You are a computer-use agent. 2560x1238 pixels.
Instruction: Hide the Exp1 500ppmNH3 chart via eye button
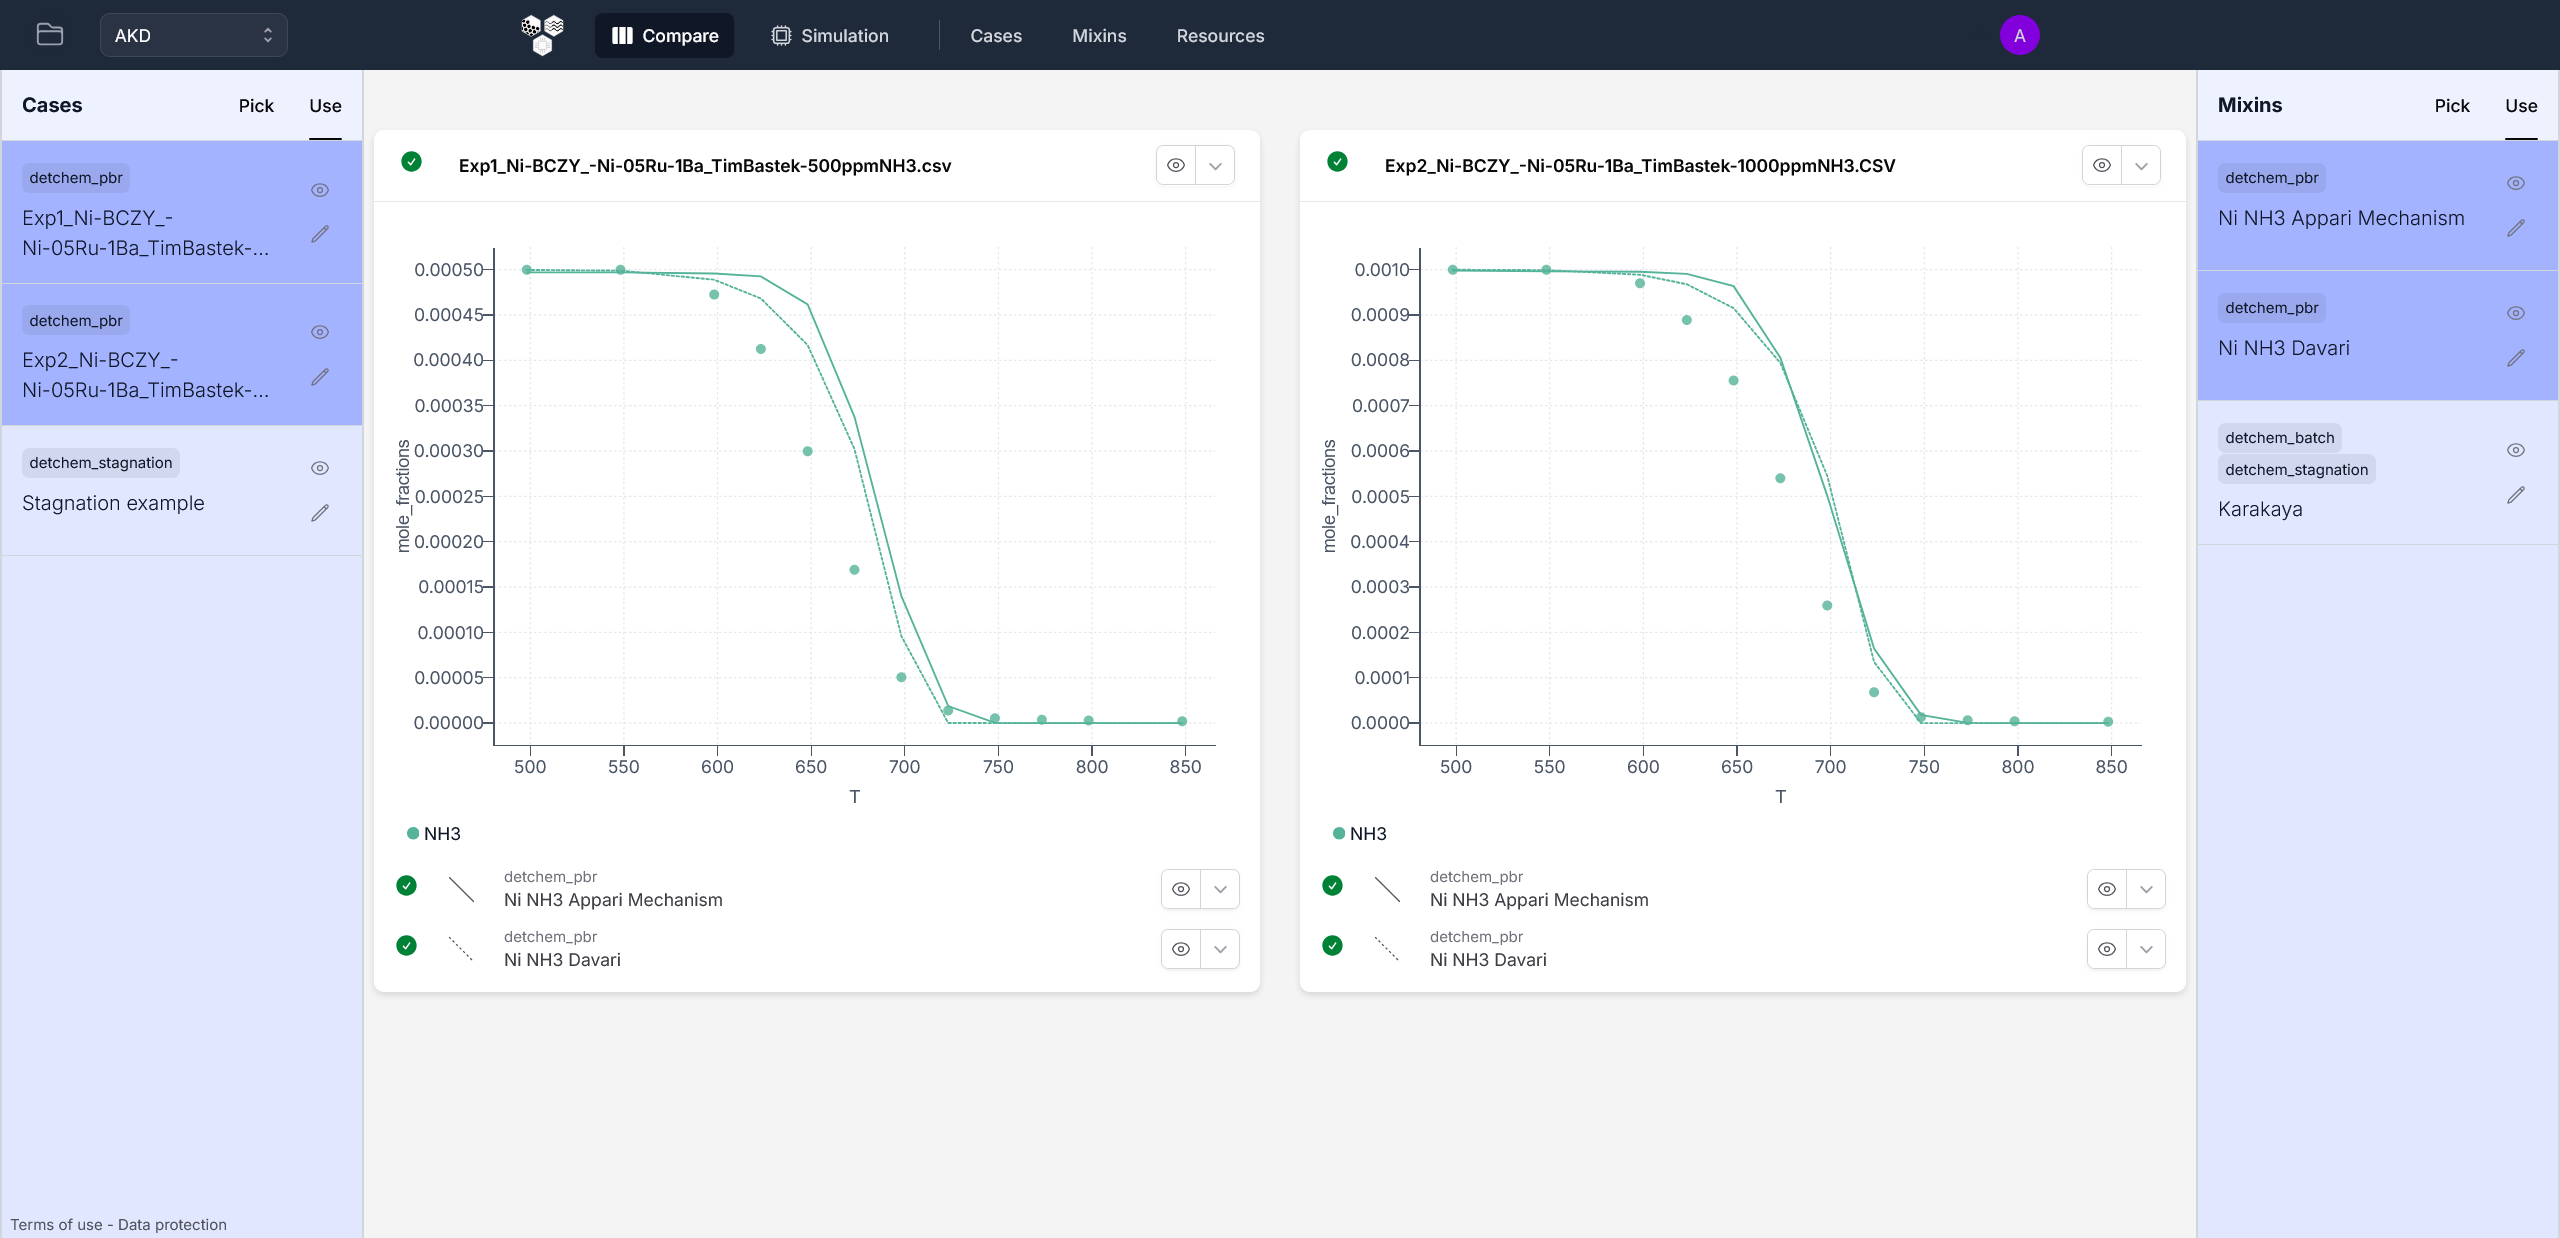[1176, 165]
